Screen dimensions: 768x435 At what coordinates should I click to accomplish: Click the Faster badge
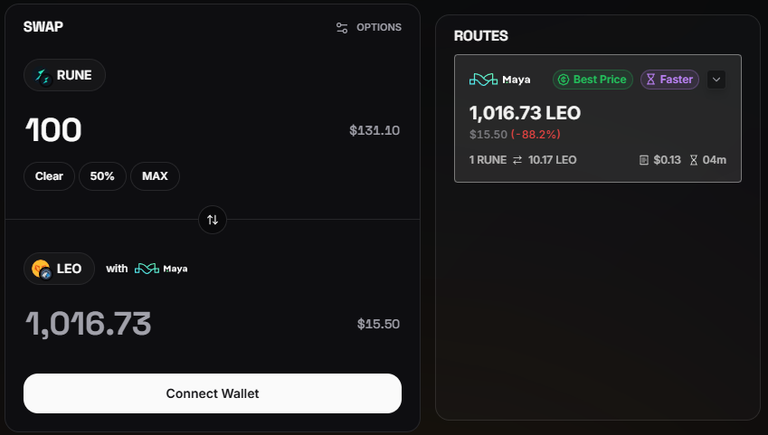[670, 79]
